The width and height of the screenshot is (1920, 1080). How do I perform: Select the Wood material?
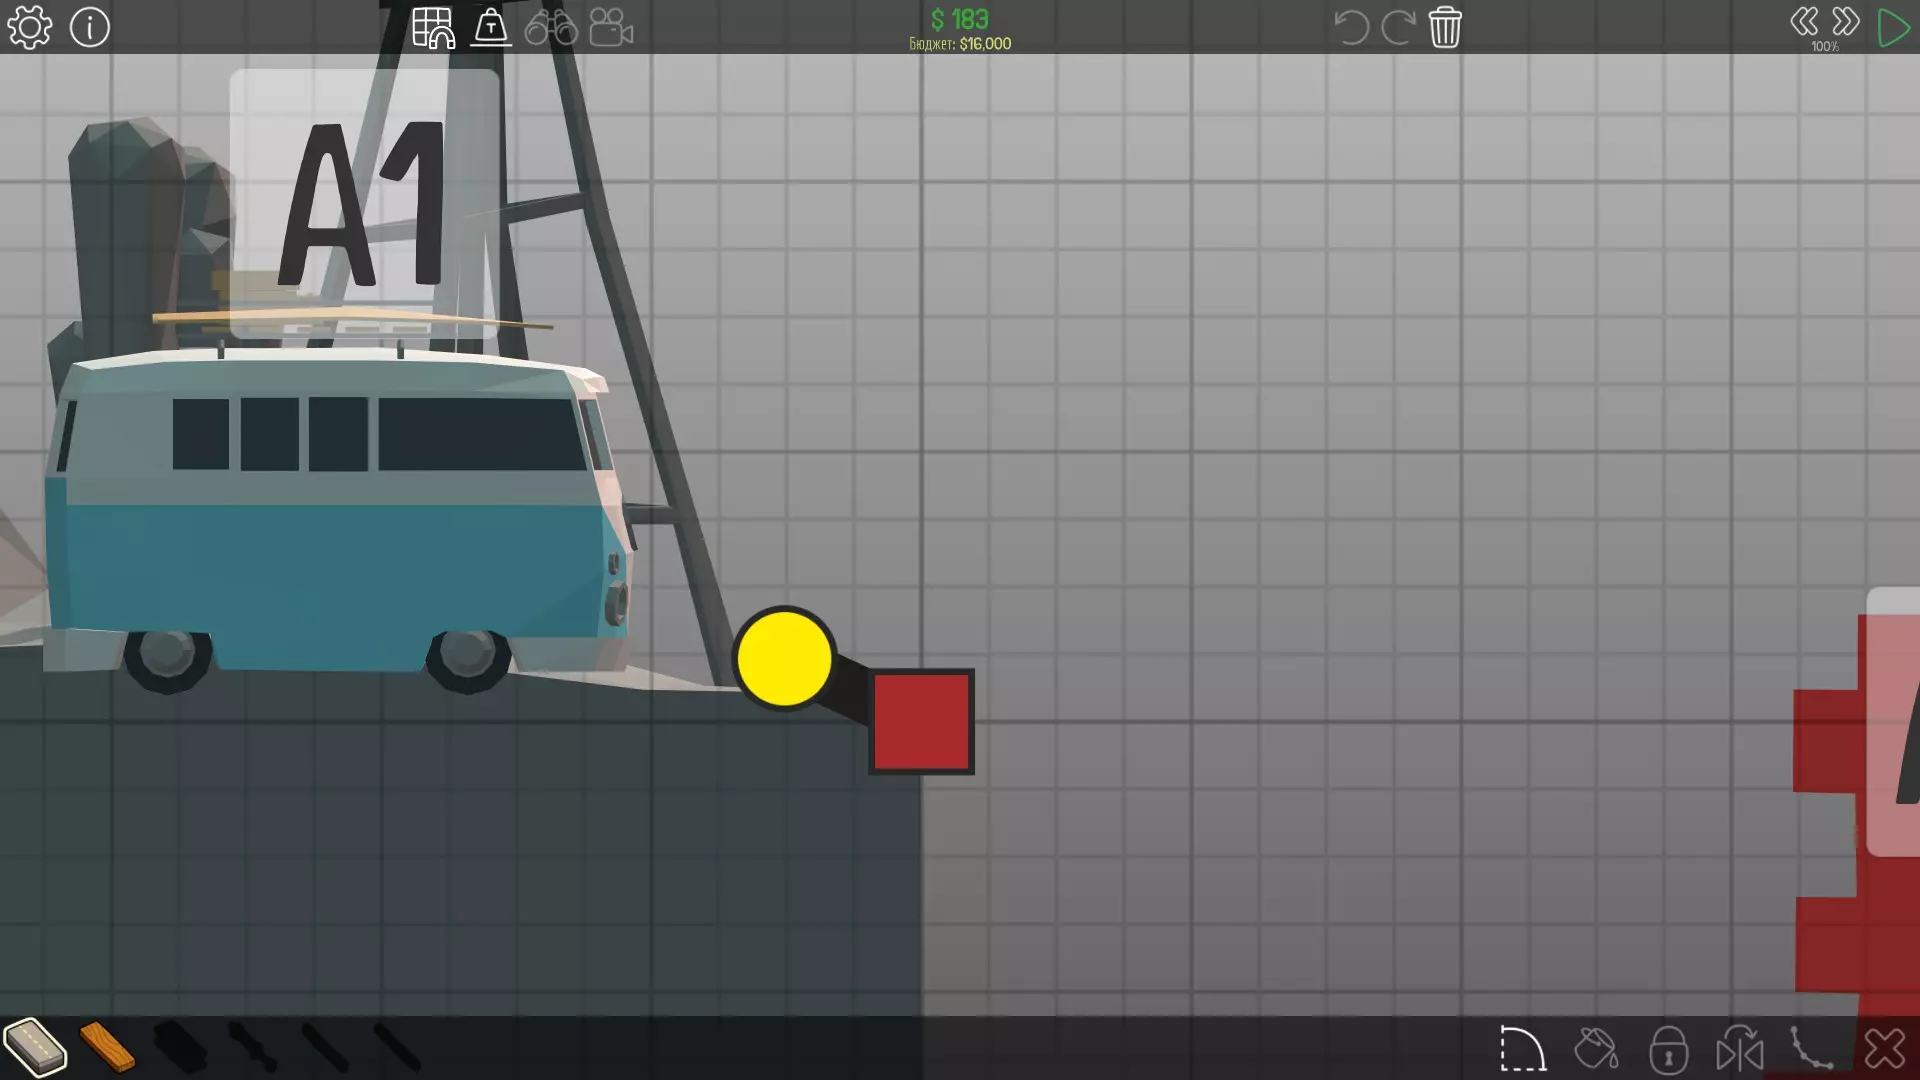107,1047
